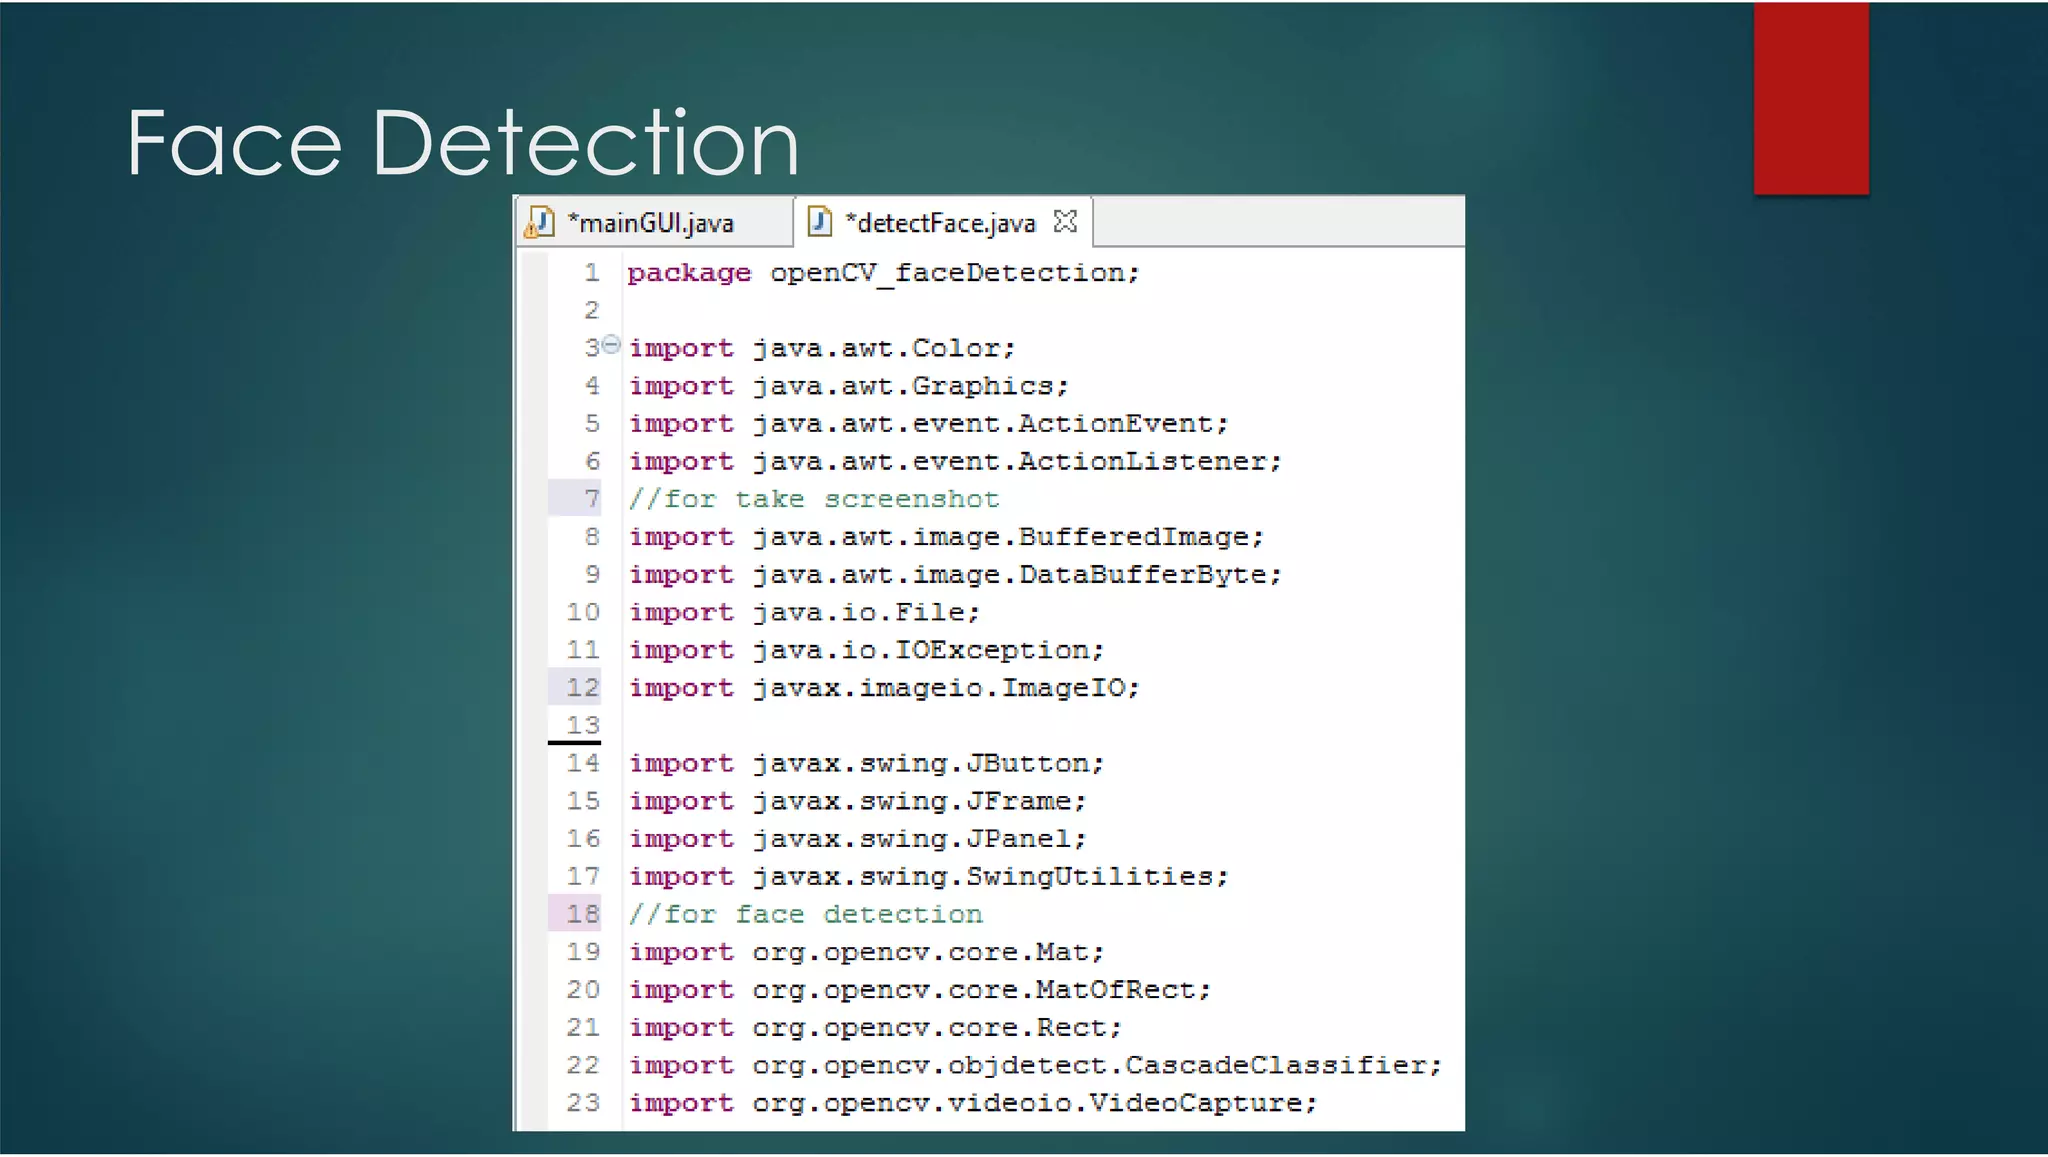
Task: Collapse the import block at line 3
Action: coord(611,345)
